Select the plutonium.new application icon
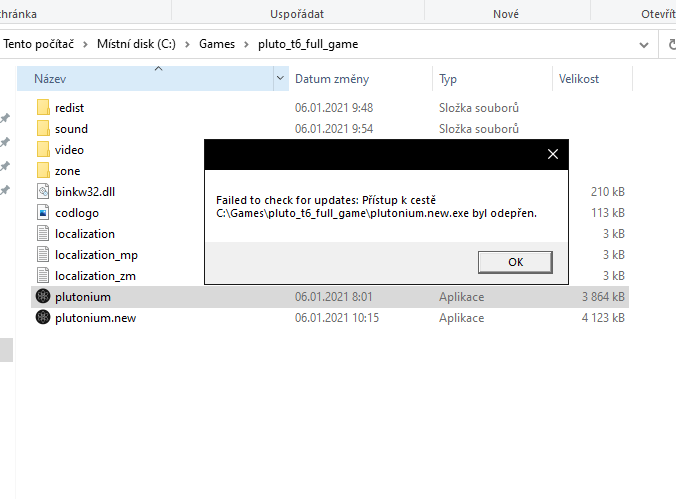Screen dimensions: 676x499 coord(43,318)
